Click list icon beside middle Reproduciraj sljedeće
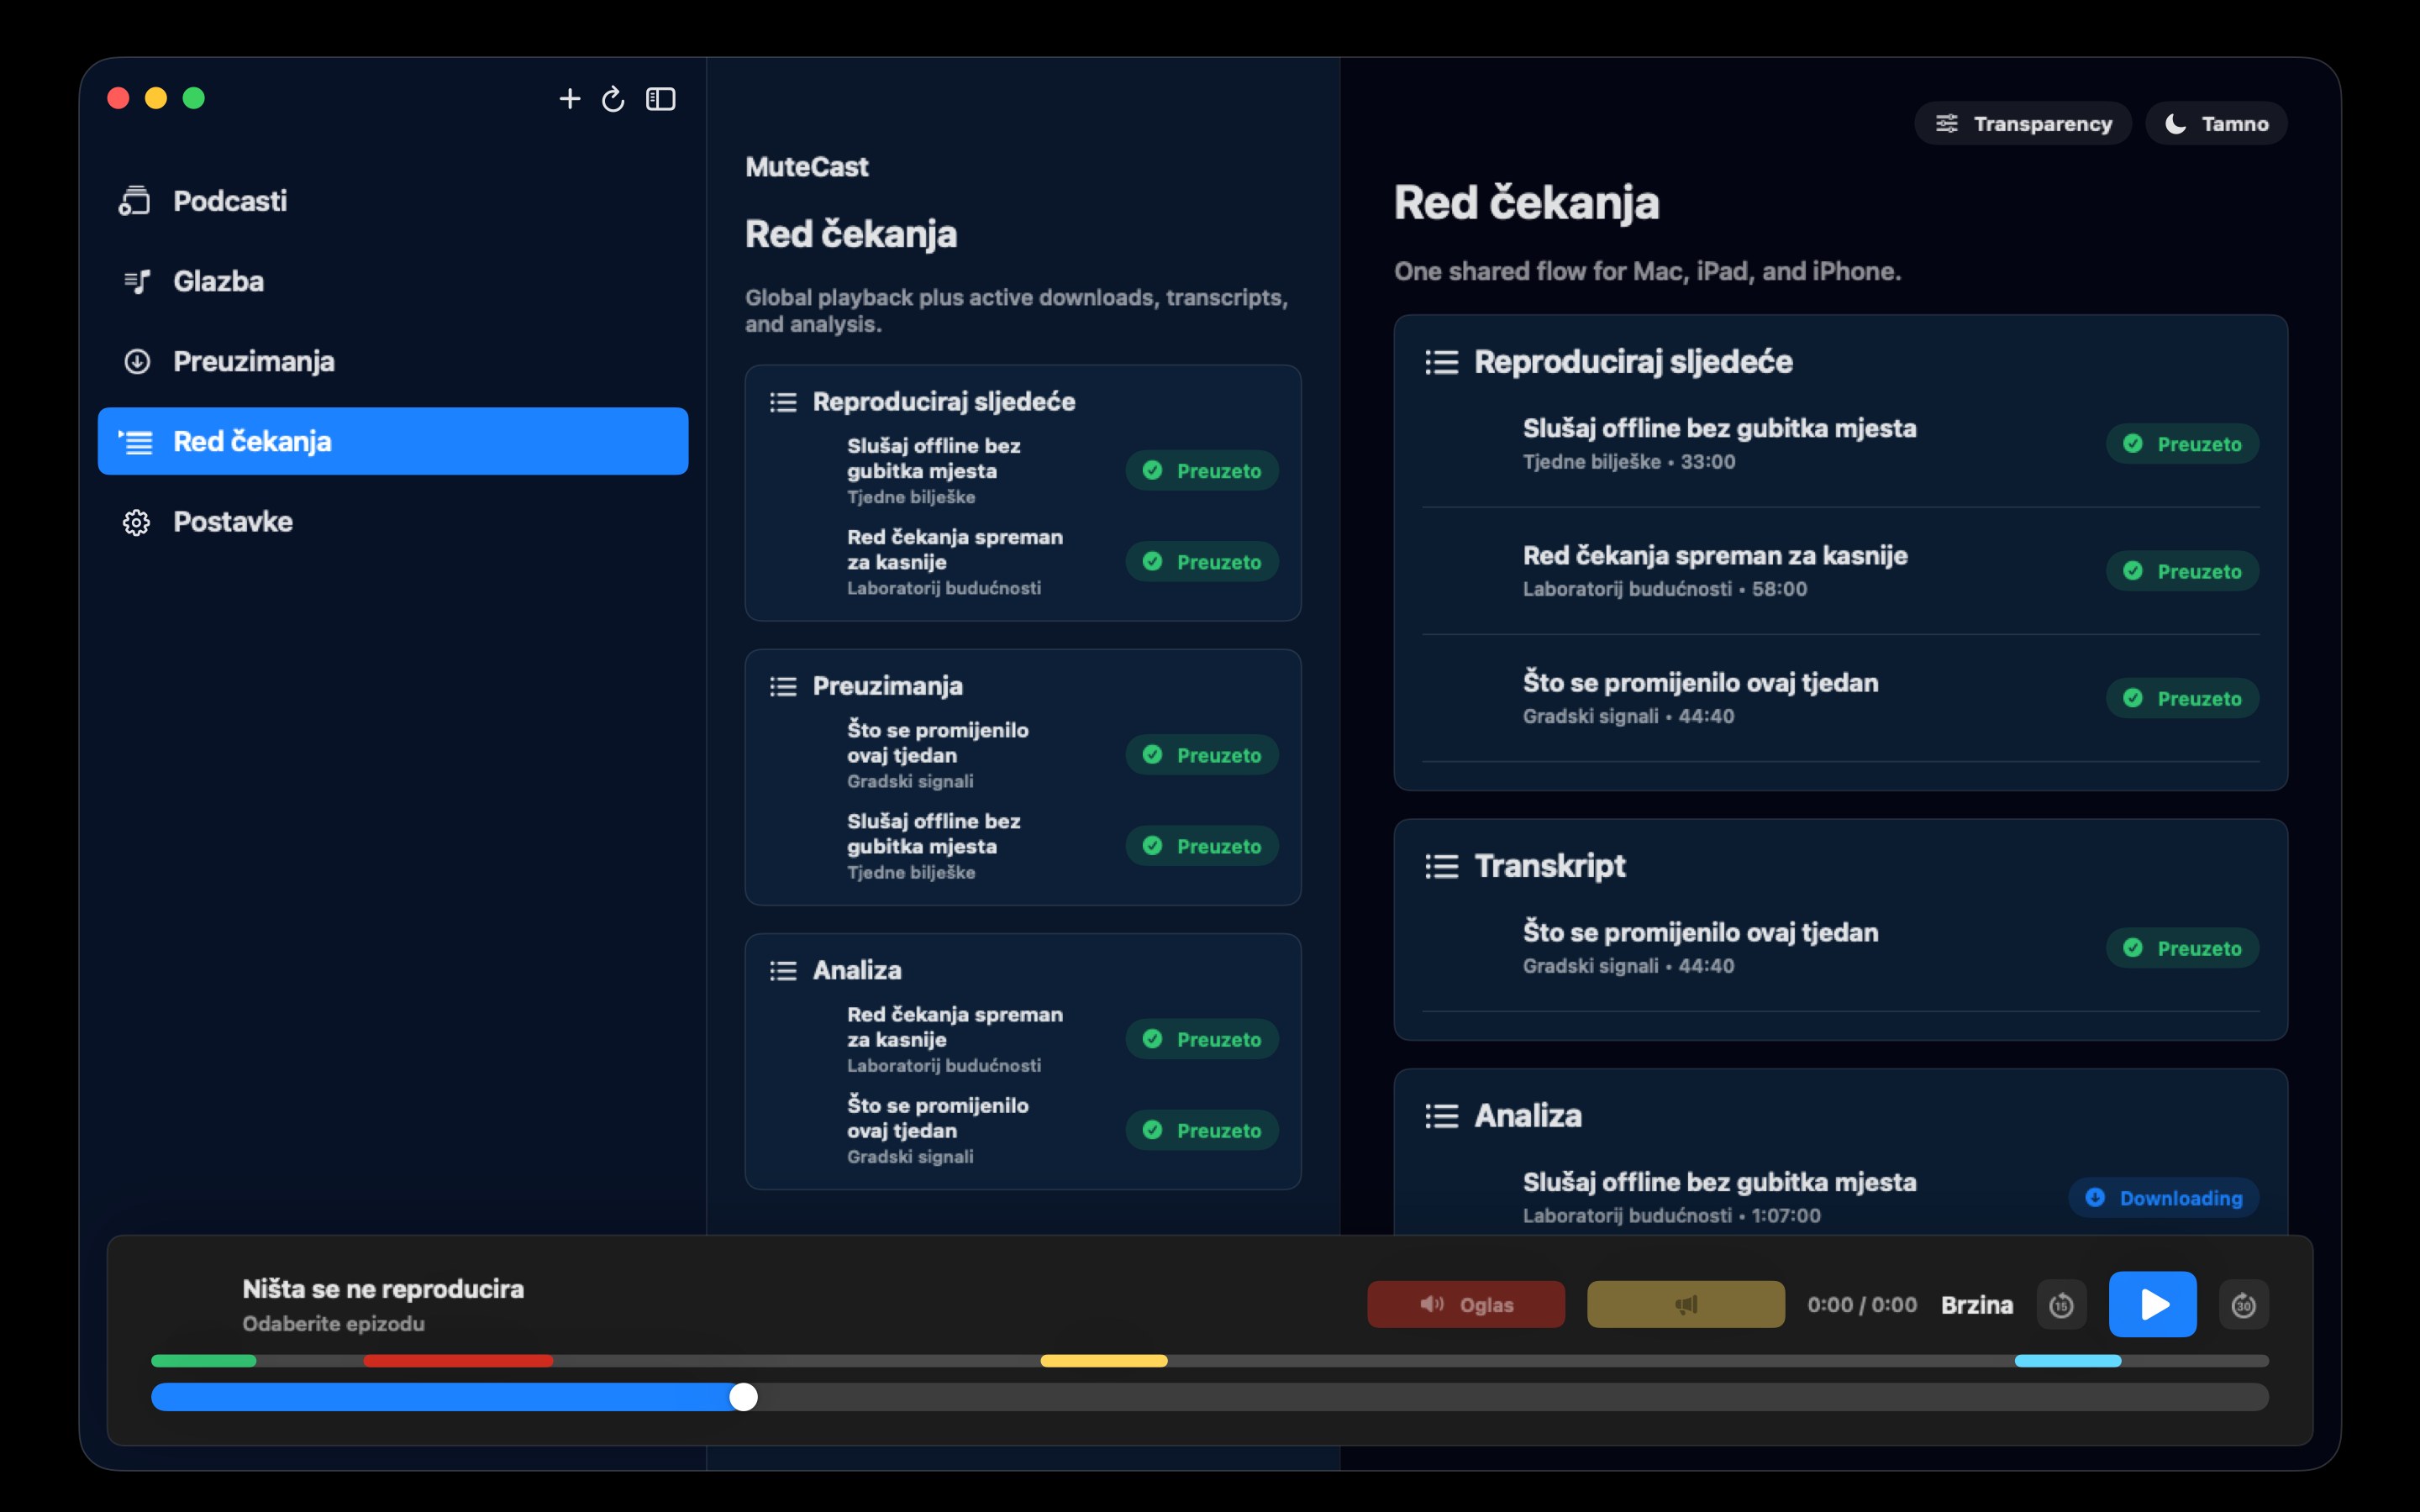 click(783, 402)
